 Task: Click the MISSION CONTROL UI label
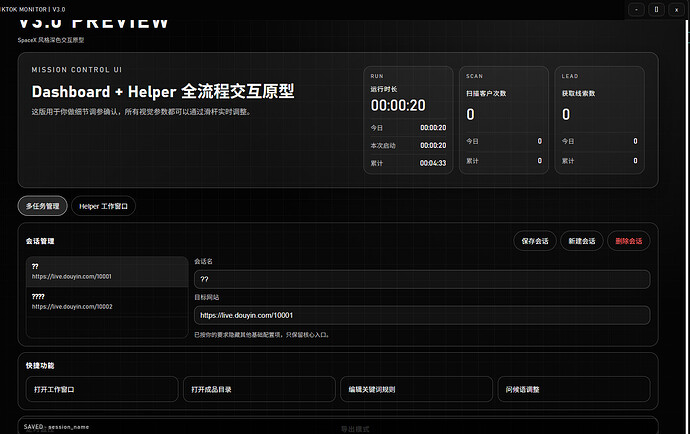point(77,70)
